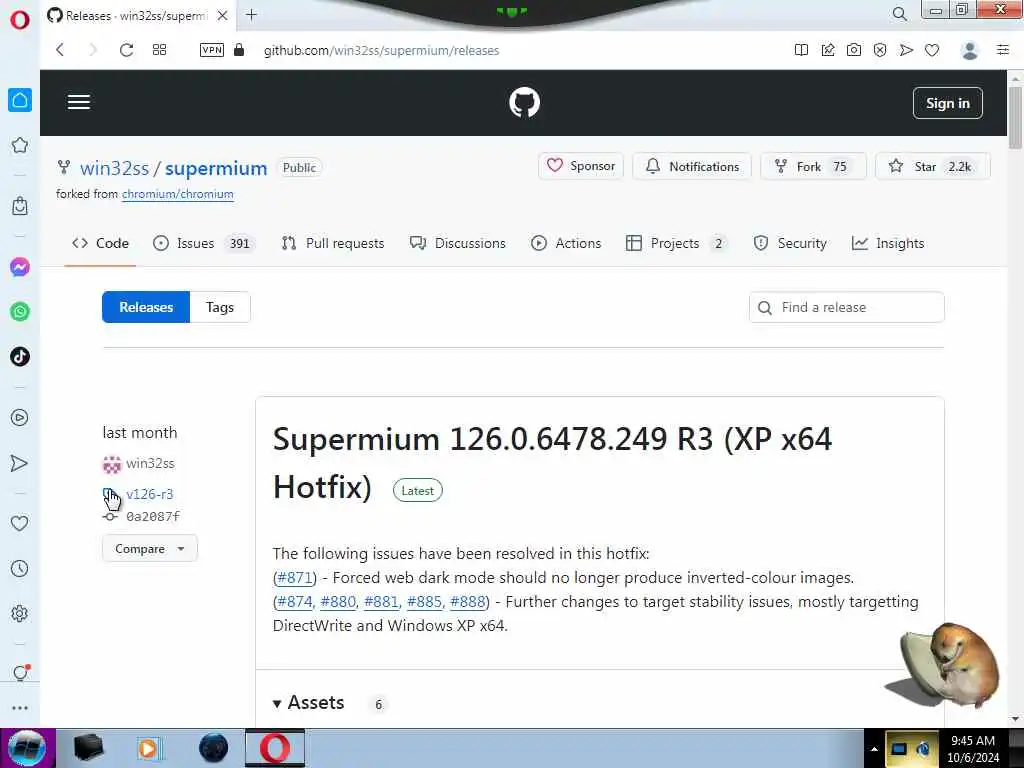Screen dimensions: 1024x768
Task: Open the Windows Start button
Action: pyautogui.click(x=27, y=748)
